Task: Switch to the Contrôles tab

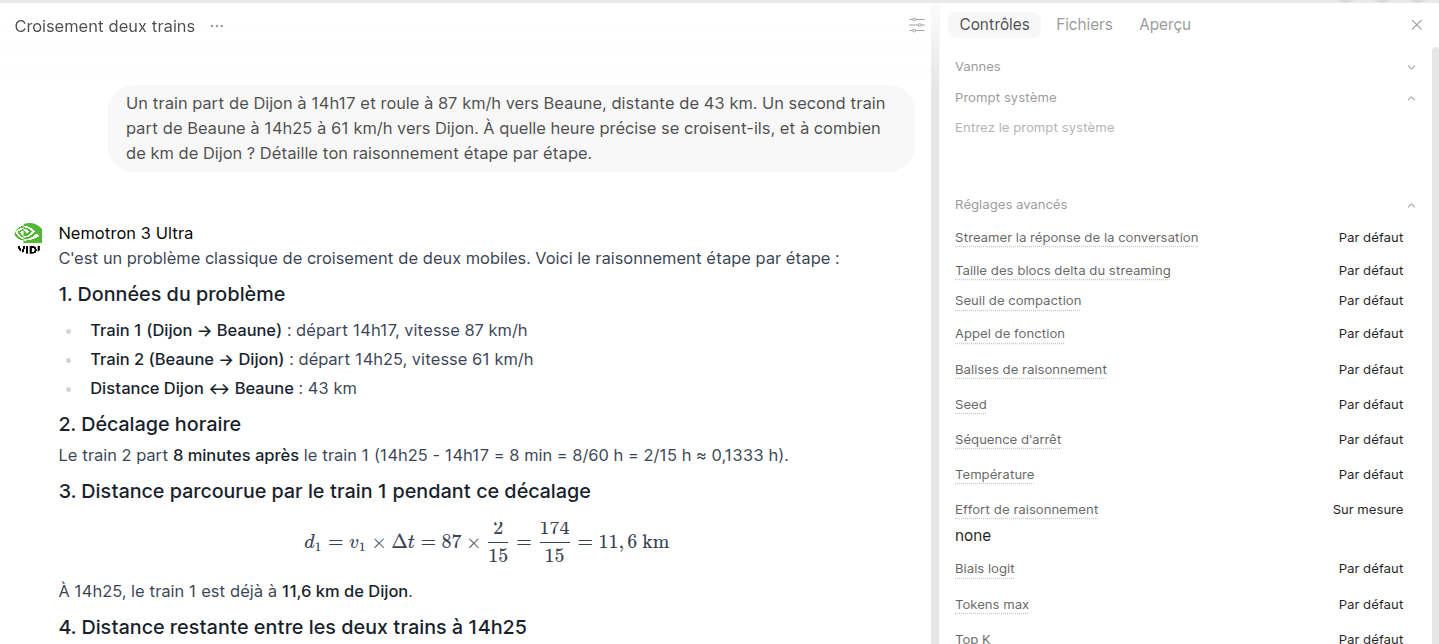Action: (994, 25)
